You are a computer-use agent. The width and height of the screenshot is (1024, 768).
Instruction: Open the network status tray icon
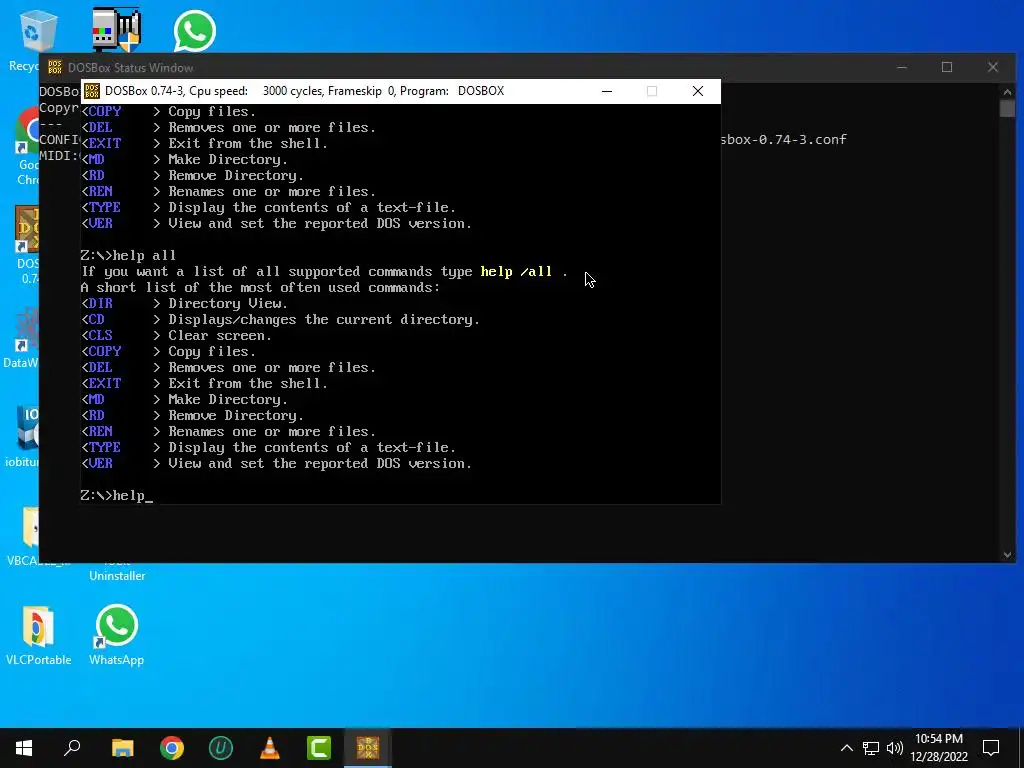[x=871, y=748]
